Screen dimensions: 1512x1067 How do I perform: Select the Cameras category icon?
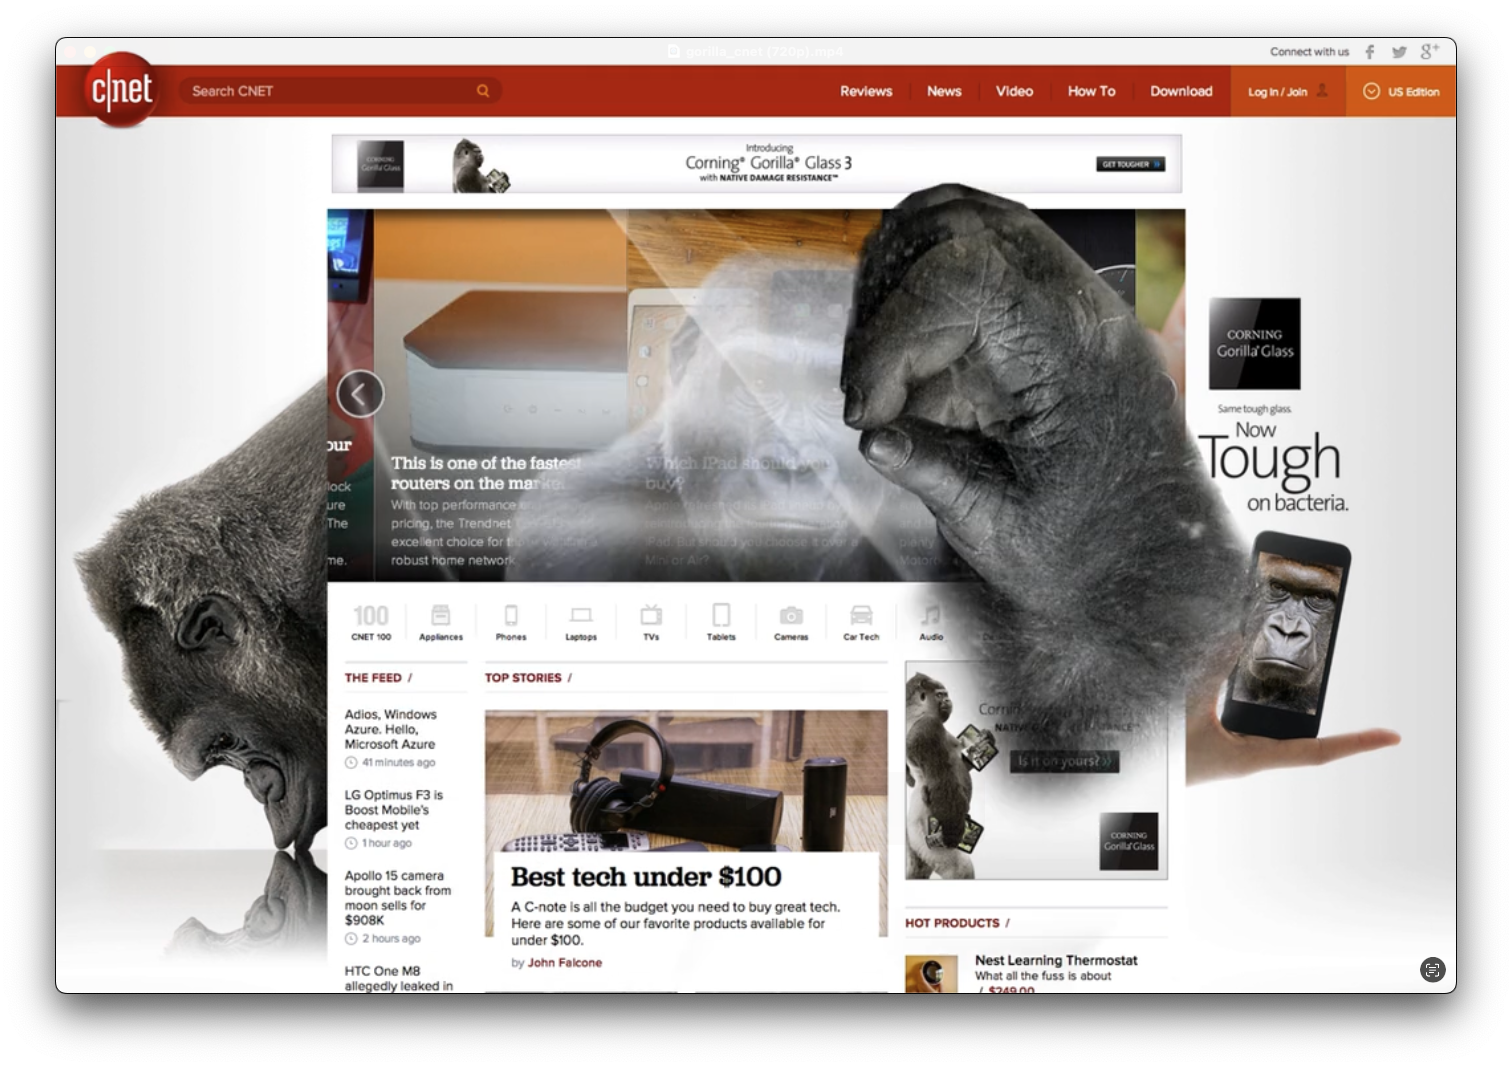[791, 621]
